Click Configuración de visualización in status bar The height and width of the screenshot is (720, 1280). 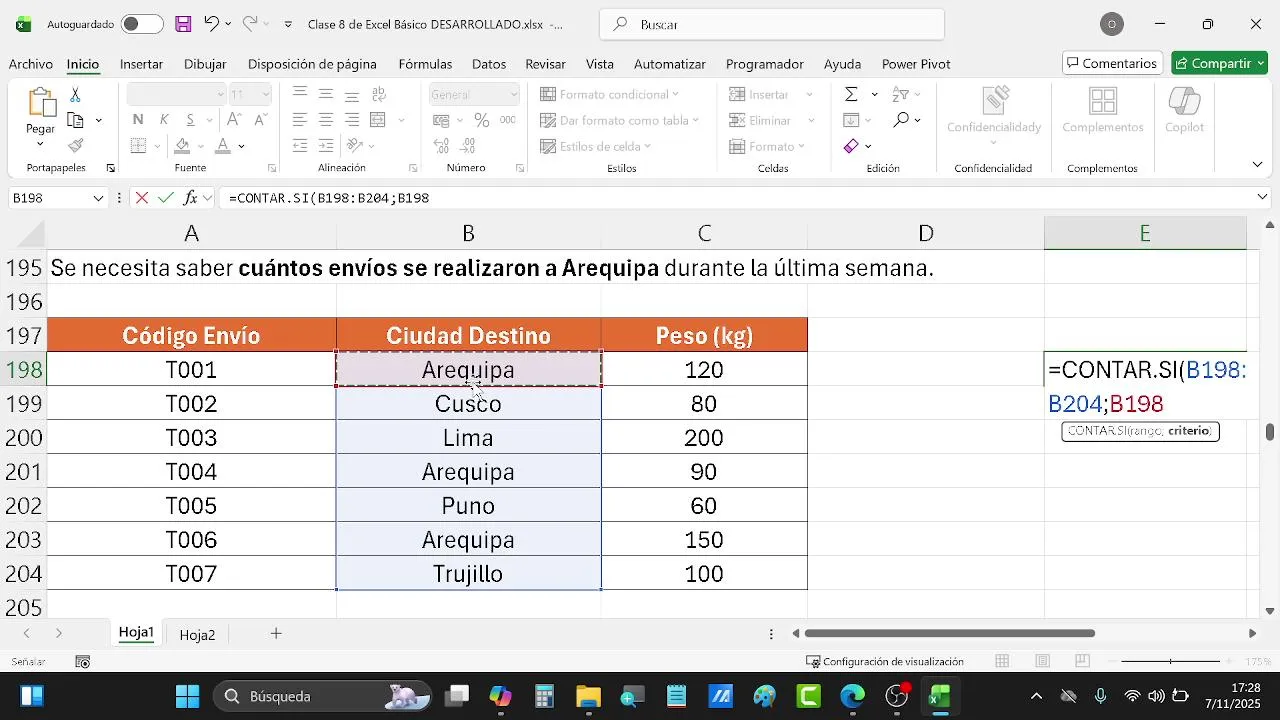[885, 662]
